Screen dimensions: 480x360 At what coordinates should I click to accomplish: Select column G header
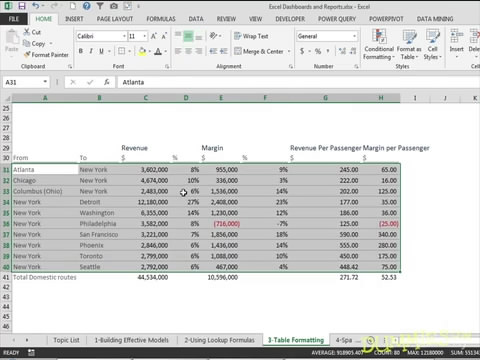coord(325,98)
